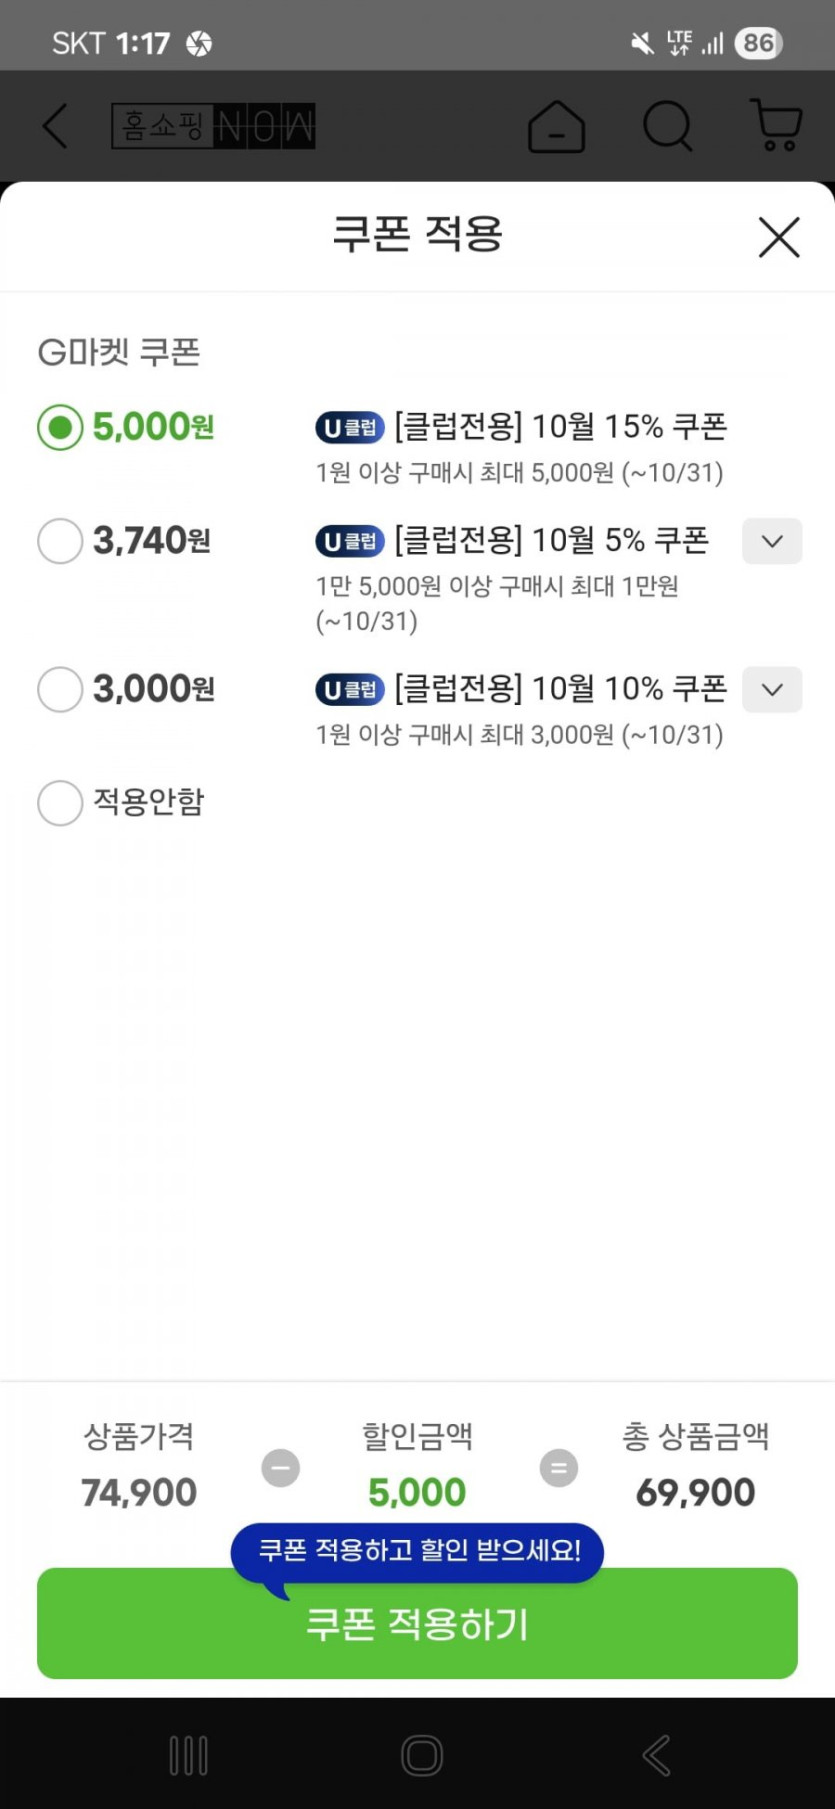835x1809 pixels.
Task: Tap the 쿠폰 적용하고 할인 받으세요 tooltip
Action: [418, 1551]
